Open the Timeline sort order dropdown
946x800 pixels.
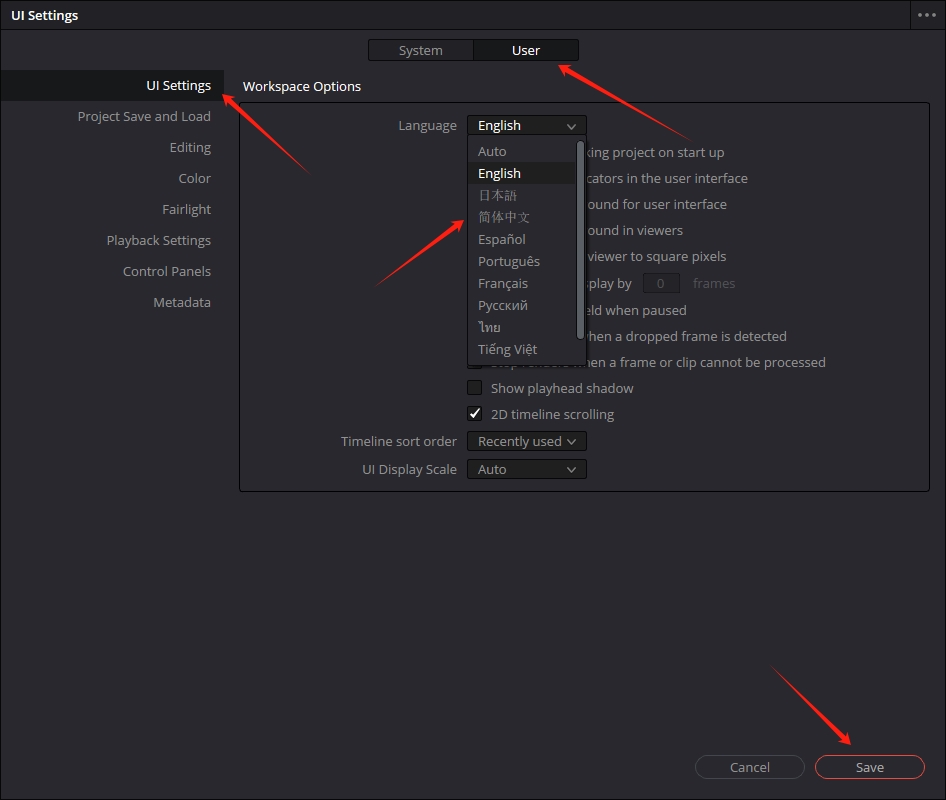[x=526, y=441]
